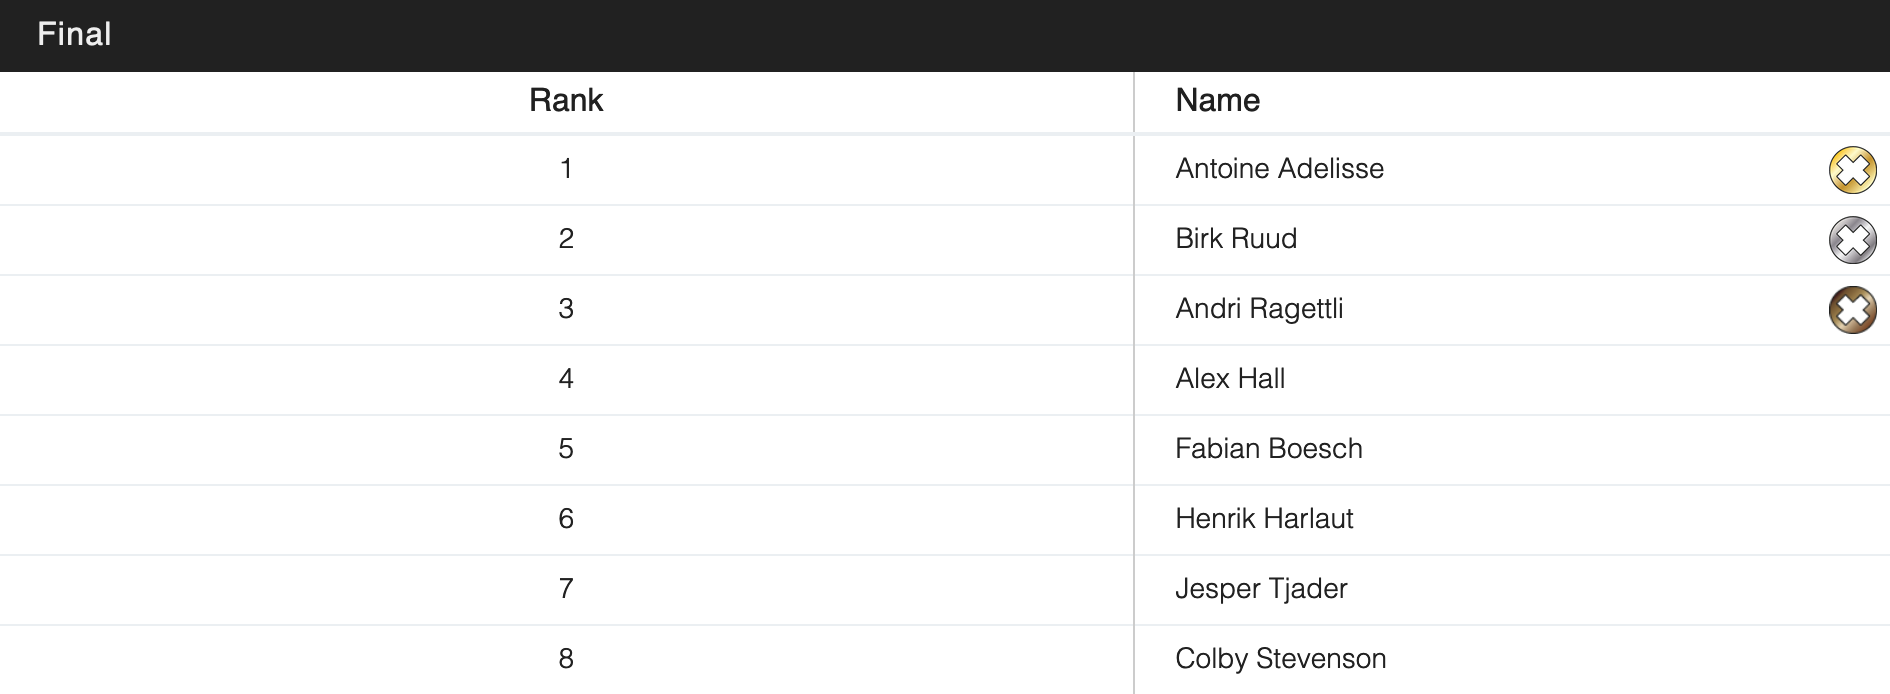Click the bronze medal icon for Andri Ragettli

coord(1852,310)
